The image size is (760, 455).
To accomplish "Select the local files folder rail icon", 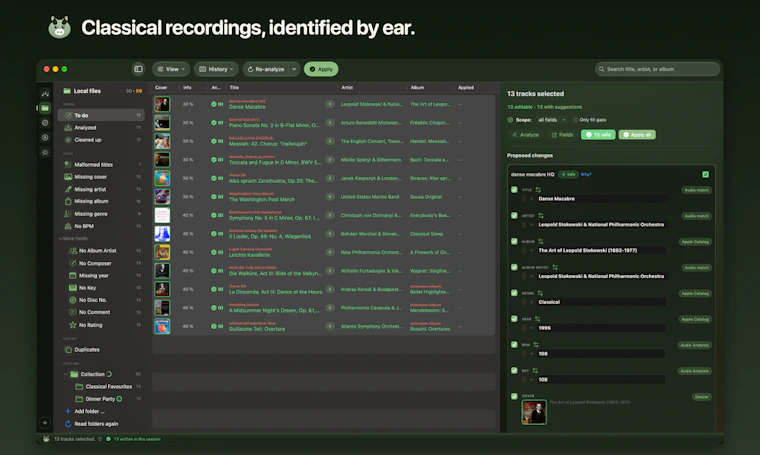I will click(x=45, y=108).
